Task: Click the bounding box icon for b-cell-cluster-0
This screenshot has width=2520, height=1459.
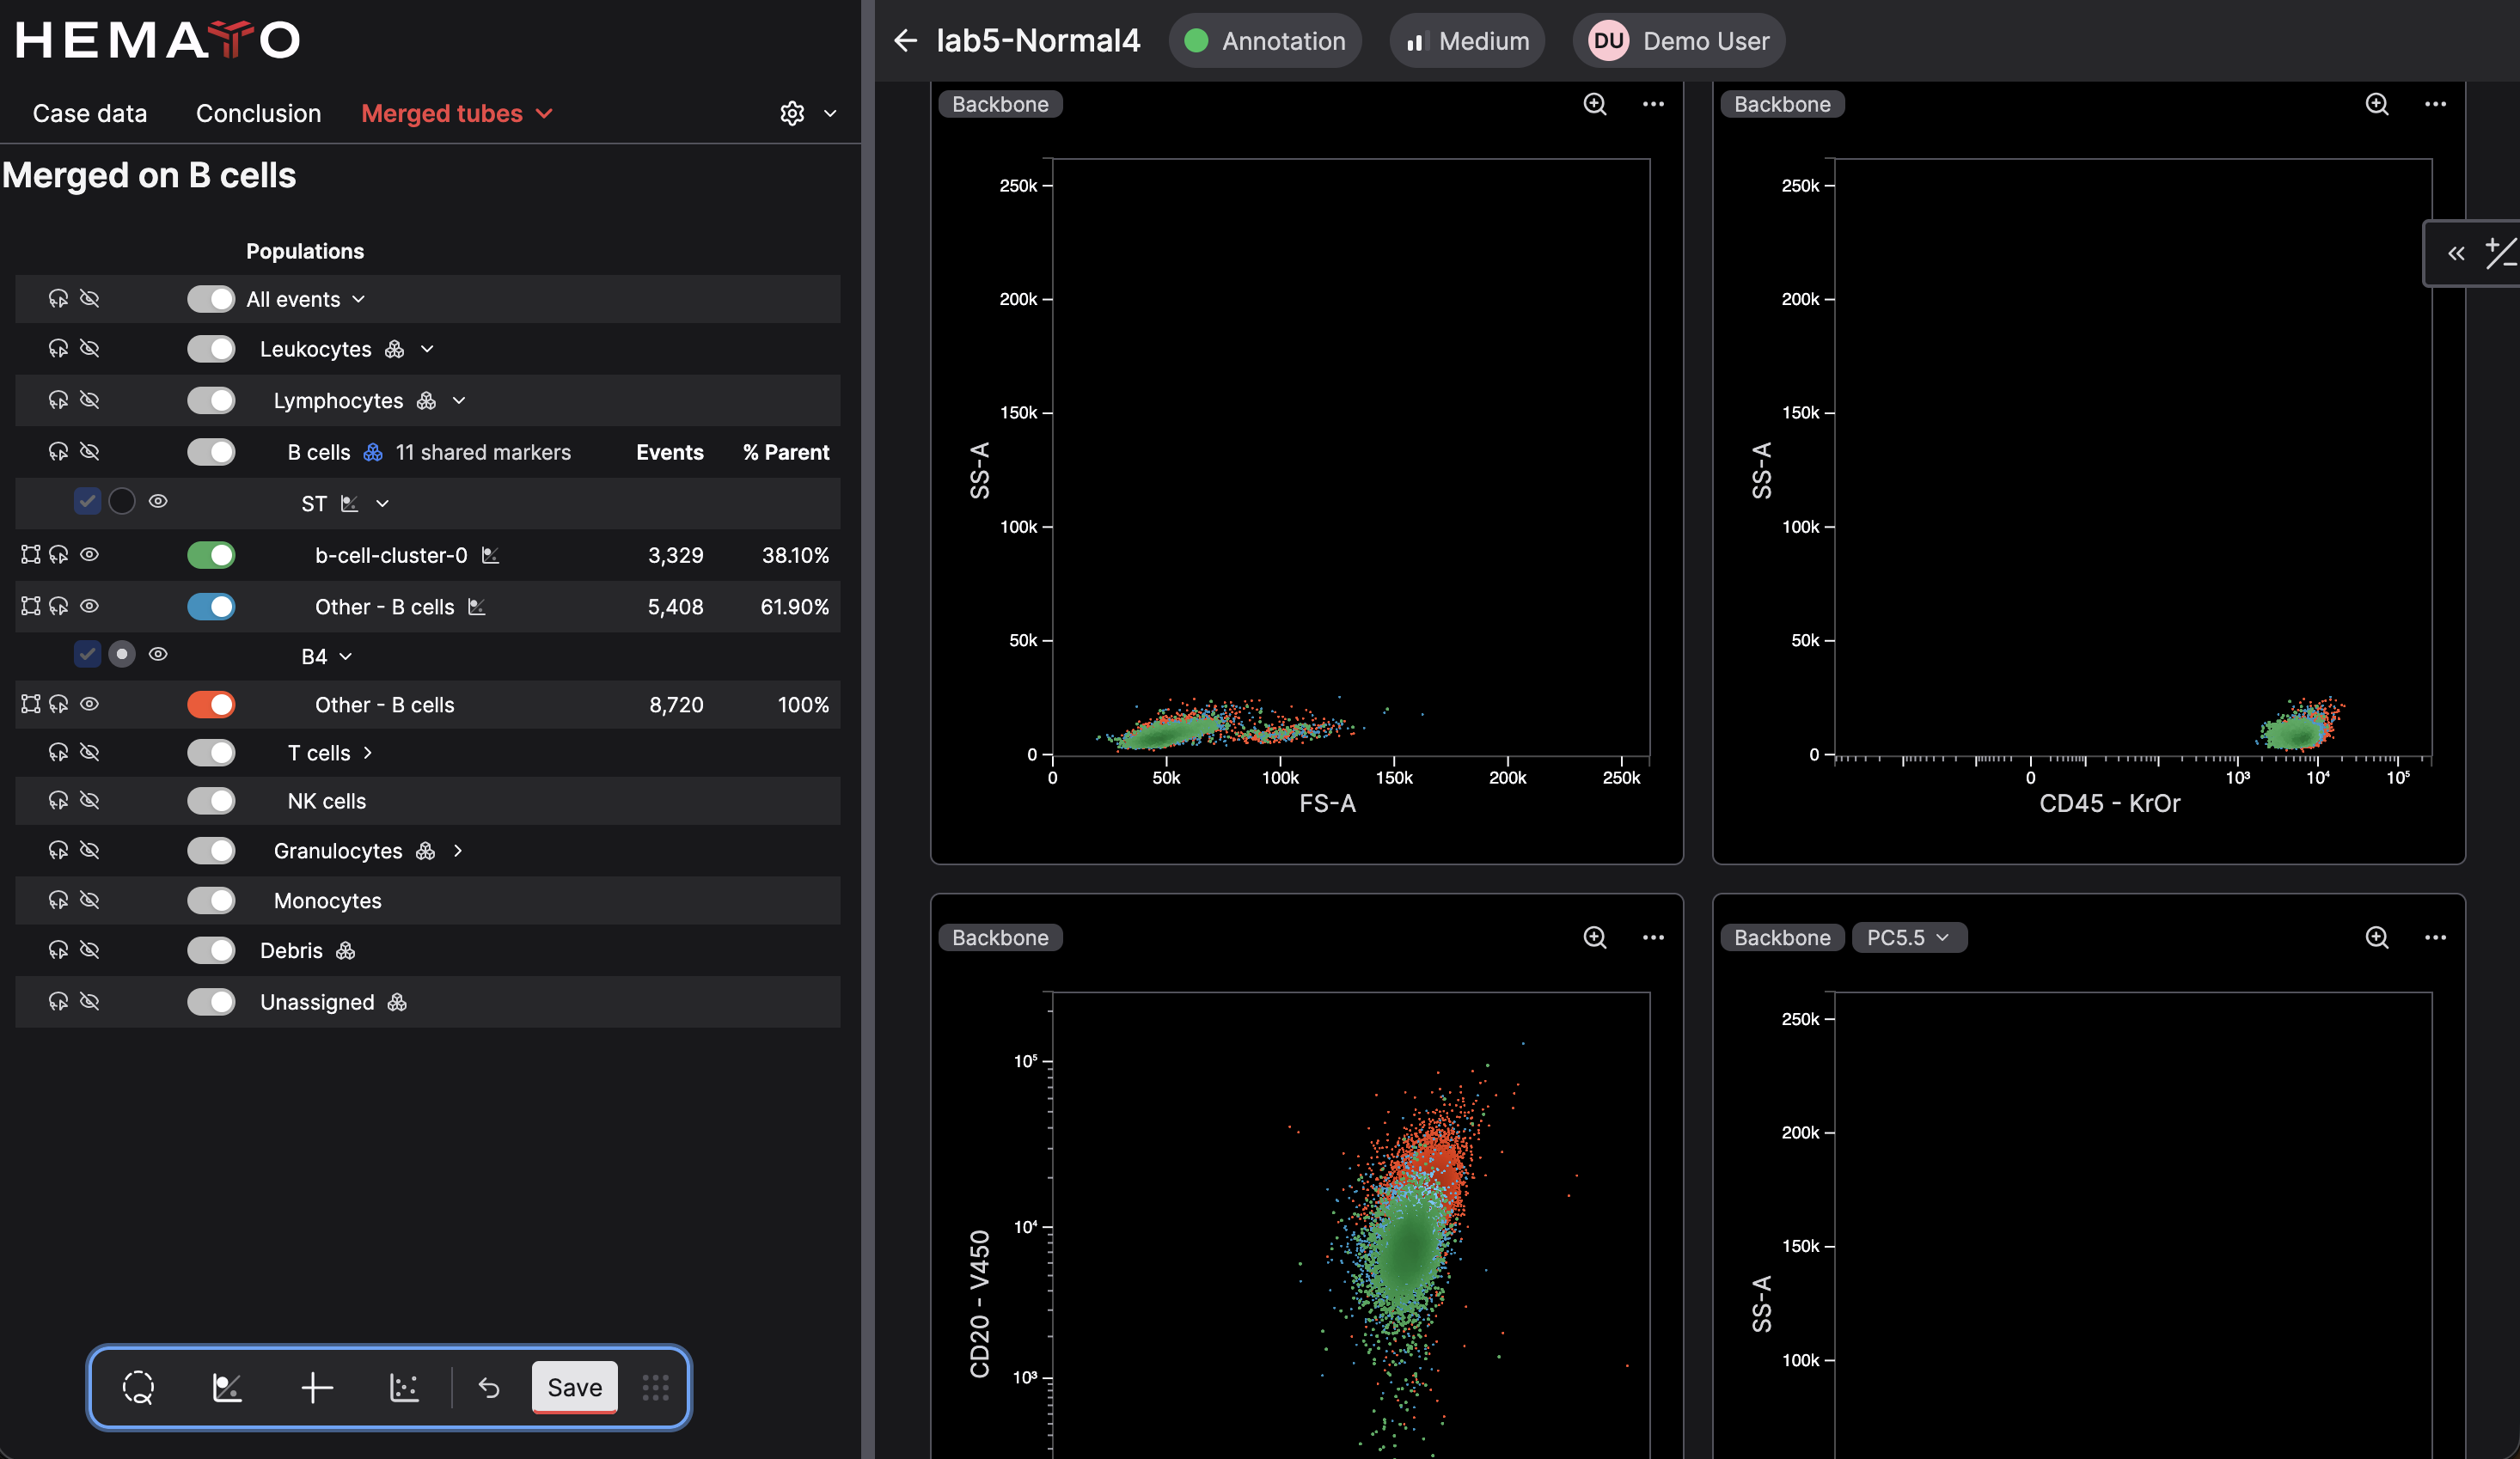Action: 31,554
